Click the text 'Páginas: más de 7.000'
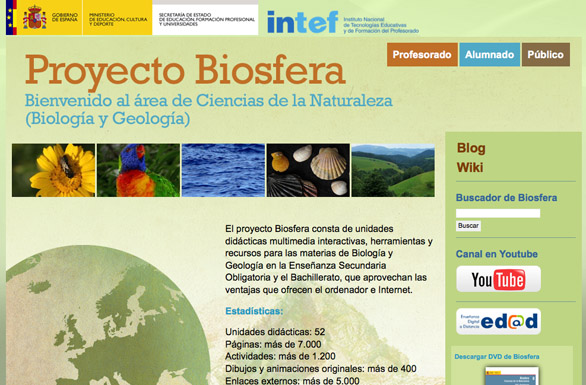The image size is (586, 385). tap(273, 344)
